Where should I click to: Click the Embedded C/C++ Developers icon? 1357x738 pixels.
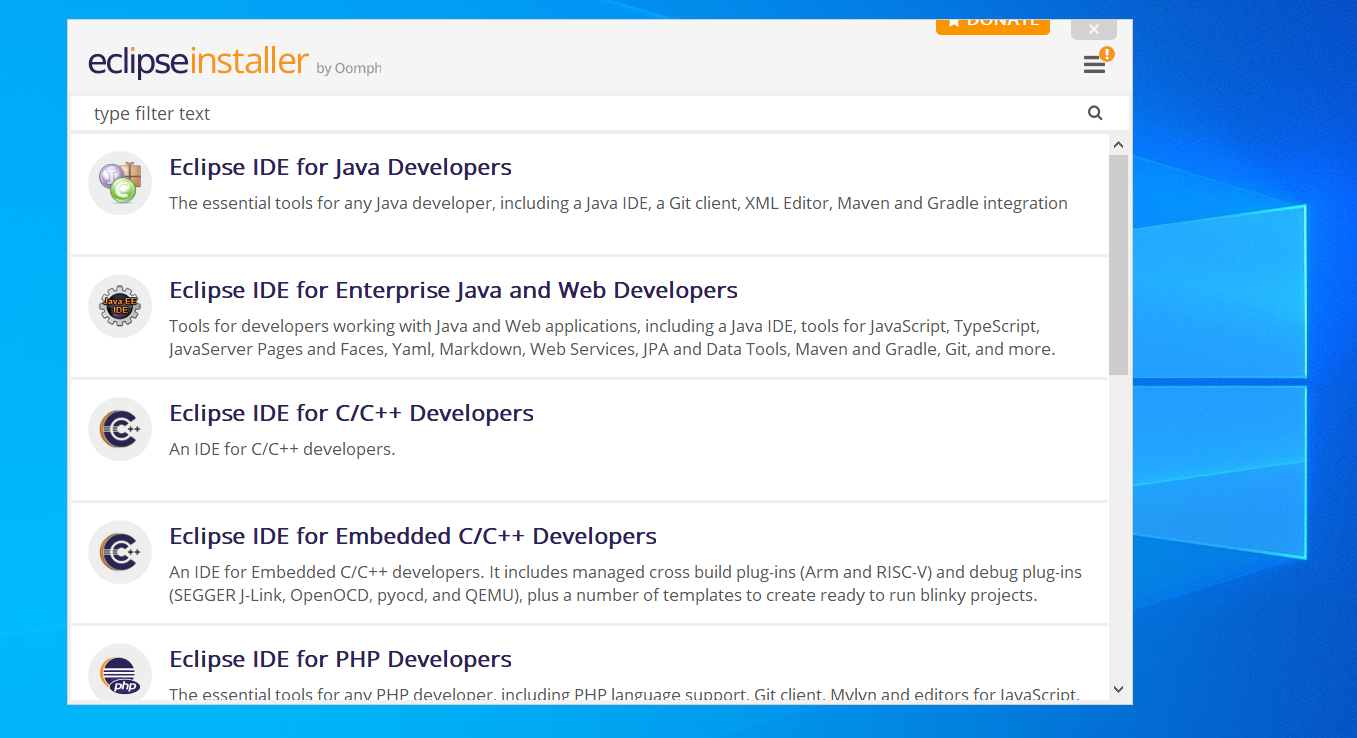pos(120,552)
